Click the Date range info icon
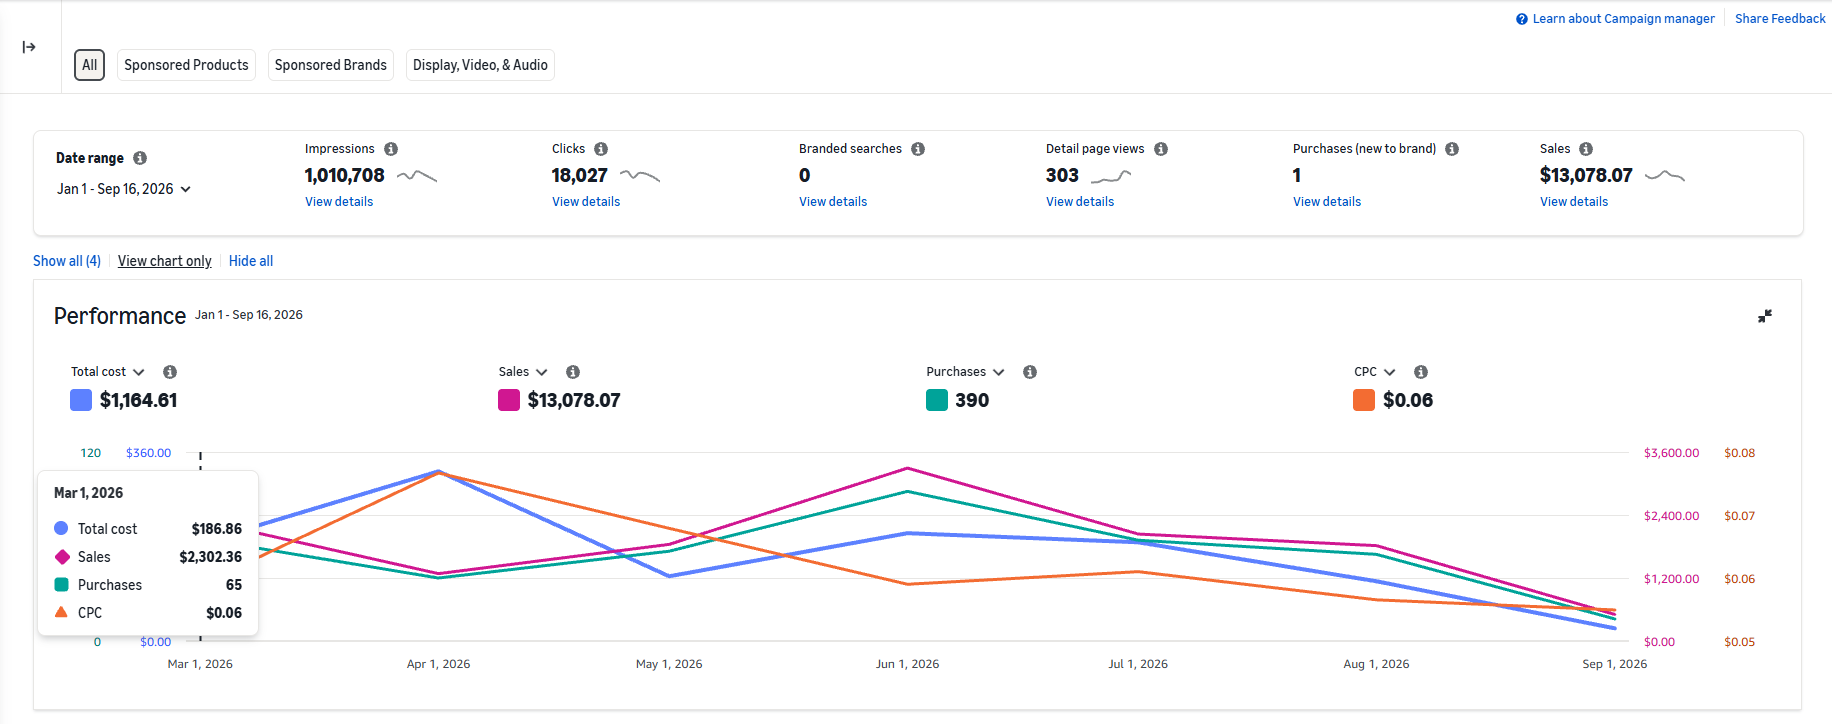This screenshot has width=1832, height=724. pyautogui.click(x=140, y=158)
